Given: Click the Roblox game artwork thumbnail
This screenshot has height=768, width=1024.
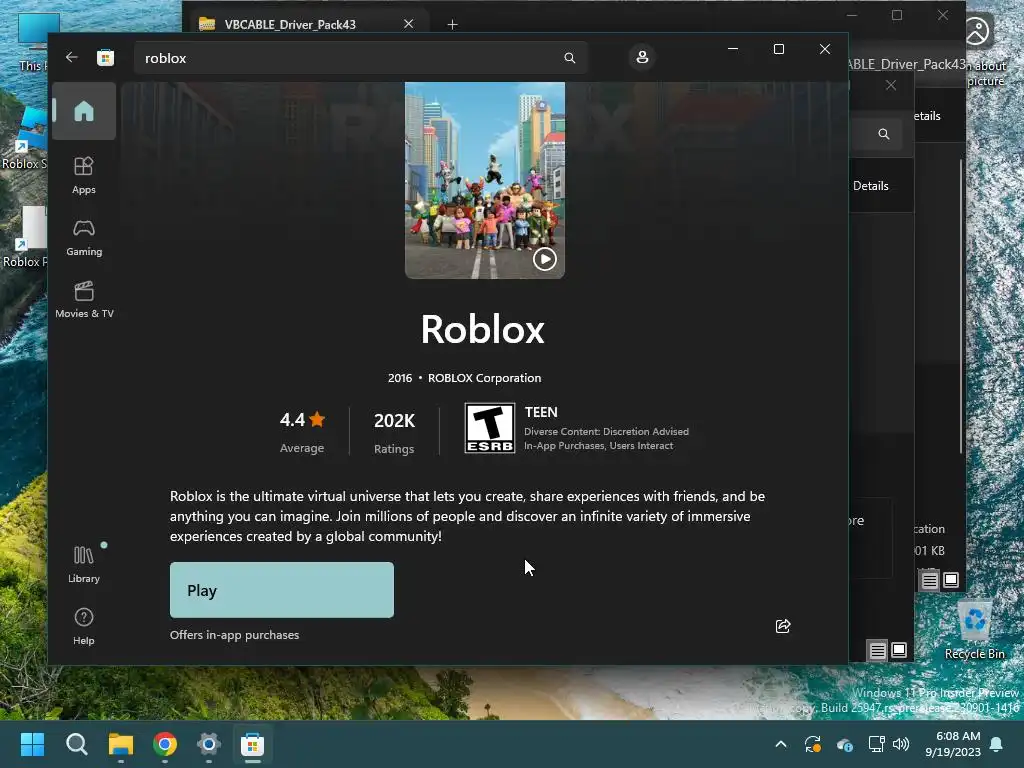Looking at the screenshot, I should [x=485, y=180].
